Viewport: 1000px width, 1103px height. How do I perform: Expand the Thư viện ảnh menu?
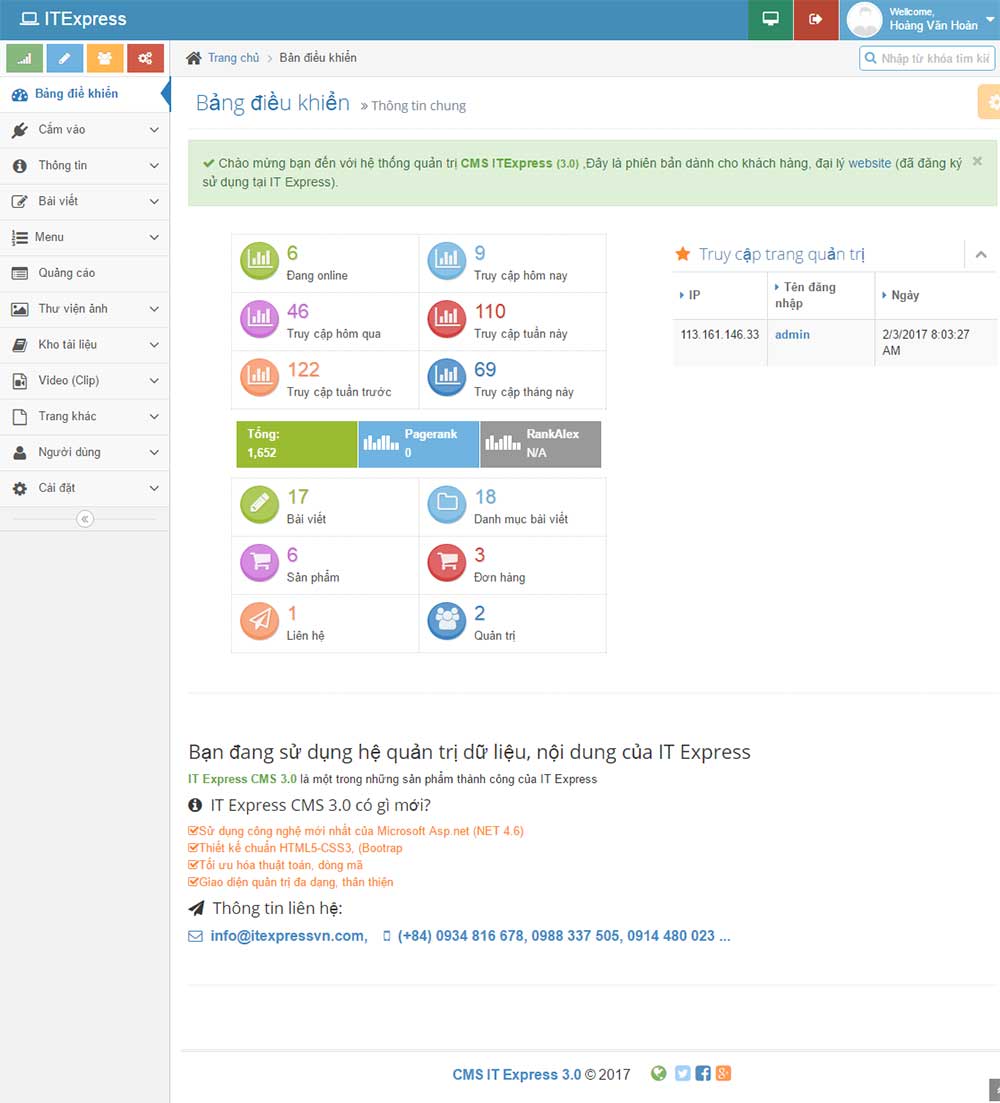pos(84,309)
